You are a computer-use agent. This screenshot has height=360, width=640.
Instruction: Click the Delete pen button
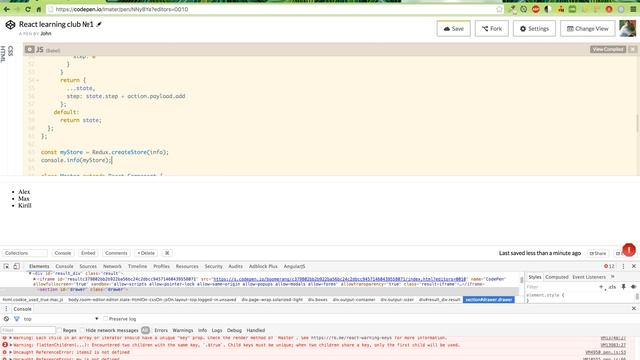146,253
